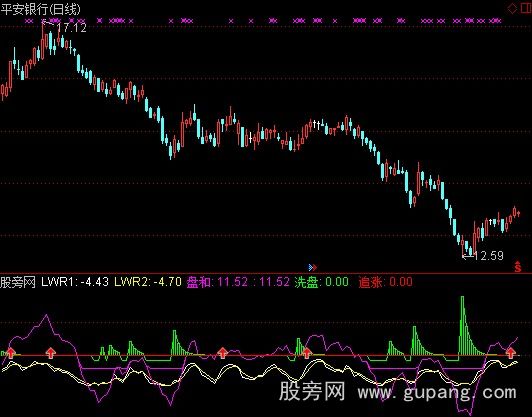
Task: Click the LWR1: -4.43 indicator value
Action: click(75, 282)
